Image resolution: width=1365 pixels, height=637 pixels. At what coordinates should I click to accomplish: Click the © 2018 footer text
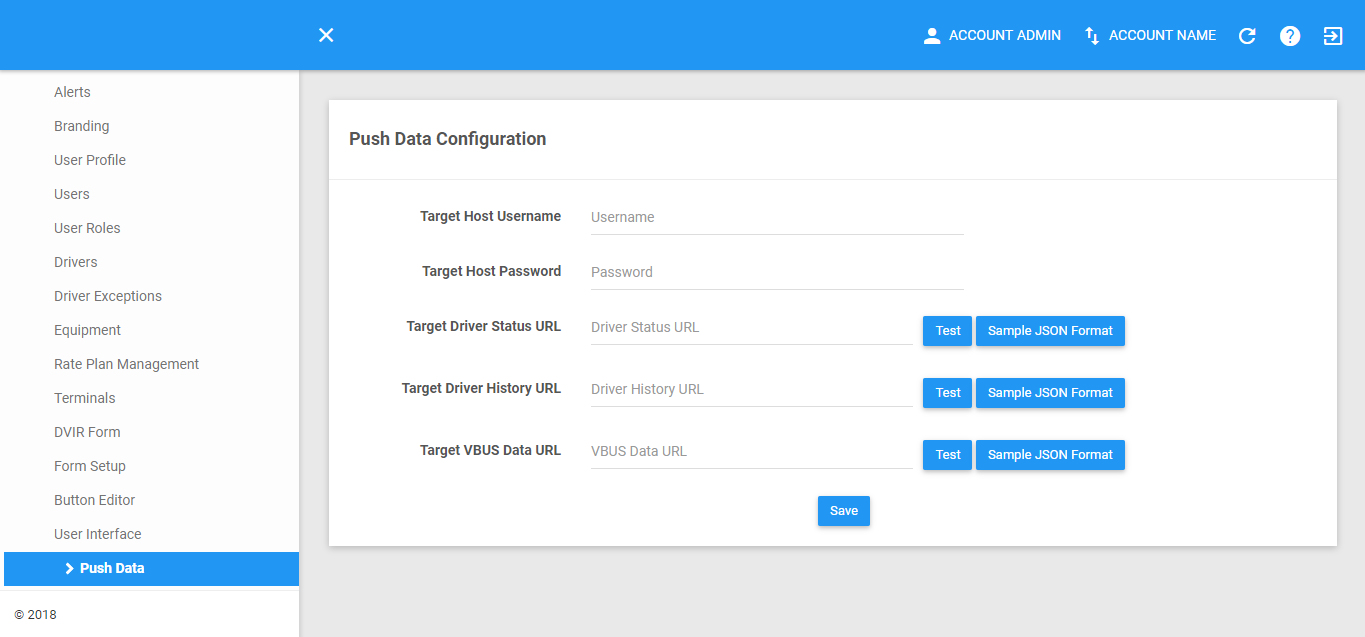click(x=36, y=615)
